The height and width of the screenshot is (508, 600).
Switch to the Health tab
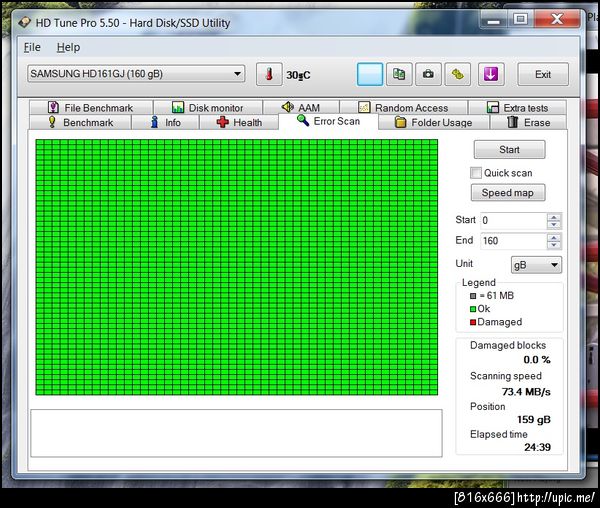[239, 122]
